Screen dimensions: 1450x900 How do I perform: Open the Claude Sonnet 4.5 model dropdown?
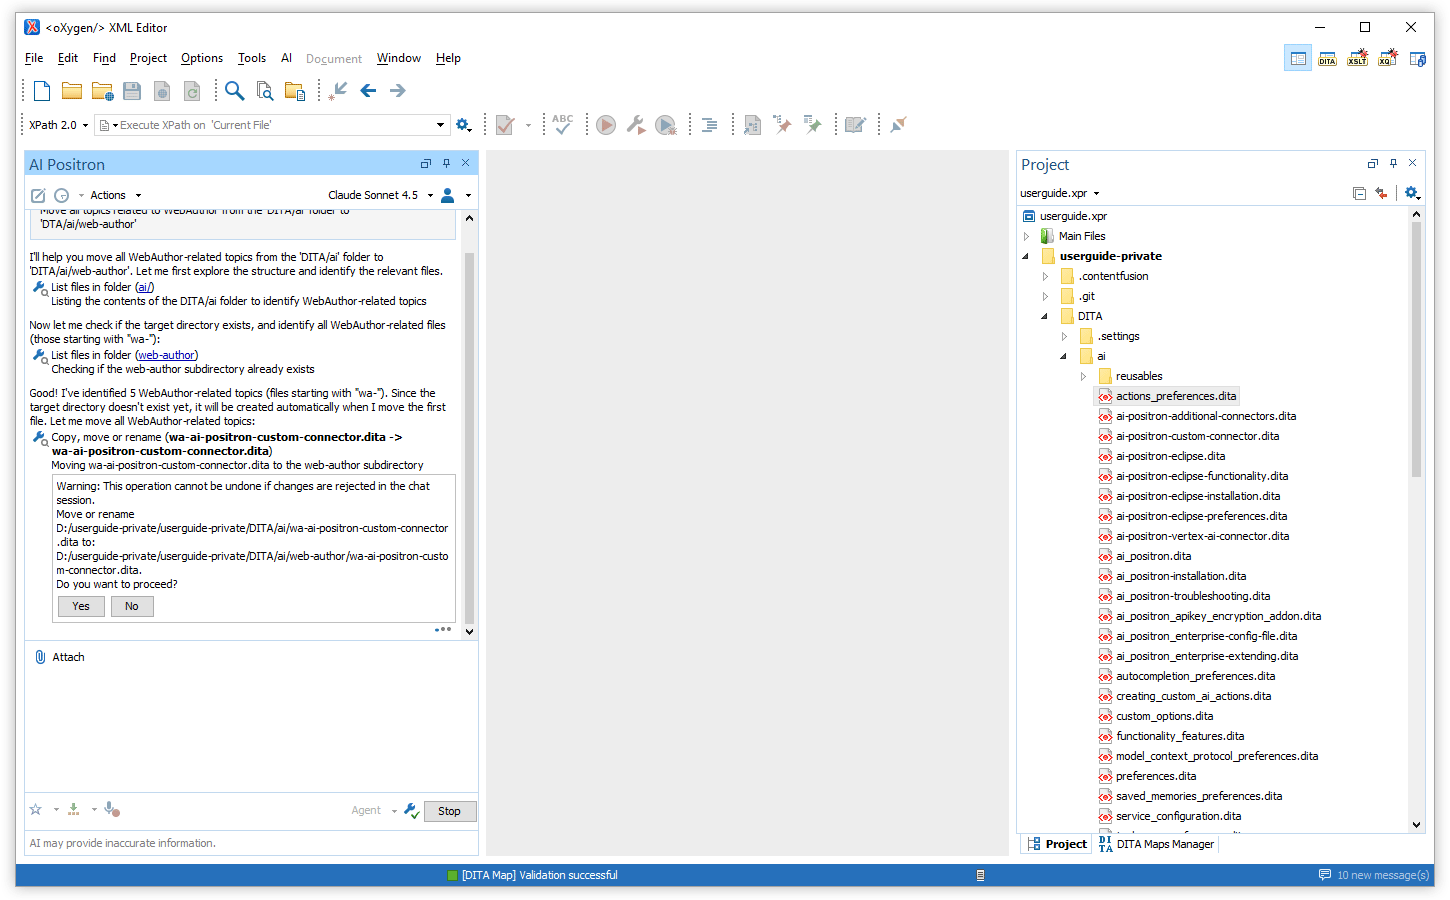(380, 196)
